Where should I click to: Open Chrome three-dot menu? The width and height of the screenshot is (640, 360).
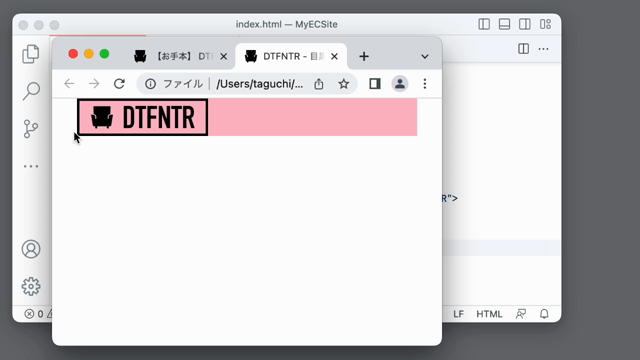point(425,84)
